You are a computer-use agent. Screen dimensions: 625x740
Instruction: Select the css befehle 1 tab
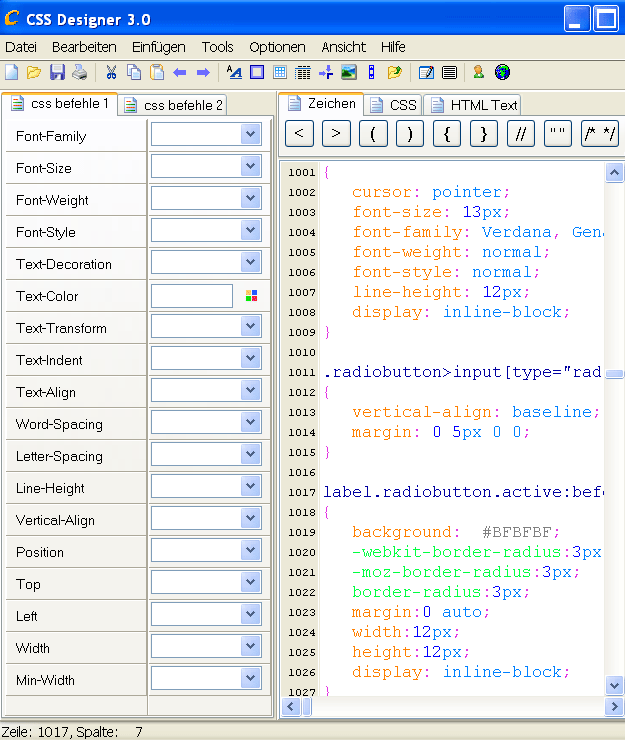tap(60, 103)
